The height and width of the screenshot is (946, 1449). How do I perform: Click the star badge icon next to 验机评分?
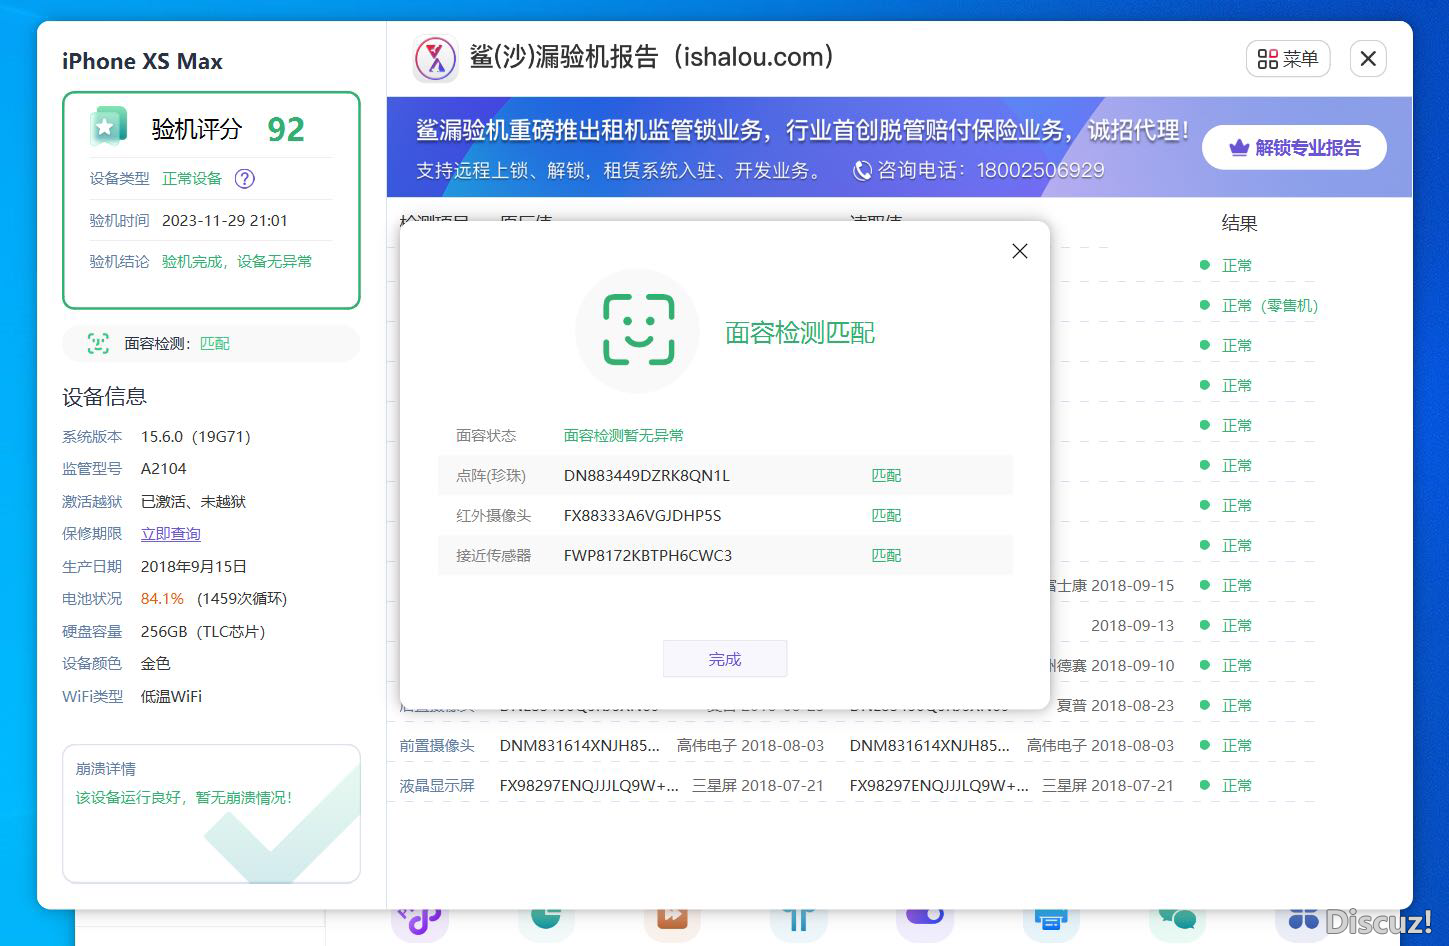tap(108, 126)
